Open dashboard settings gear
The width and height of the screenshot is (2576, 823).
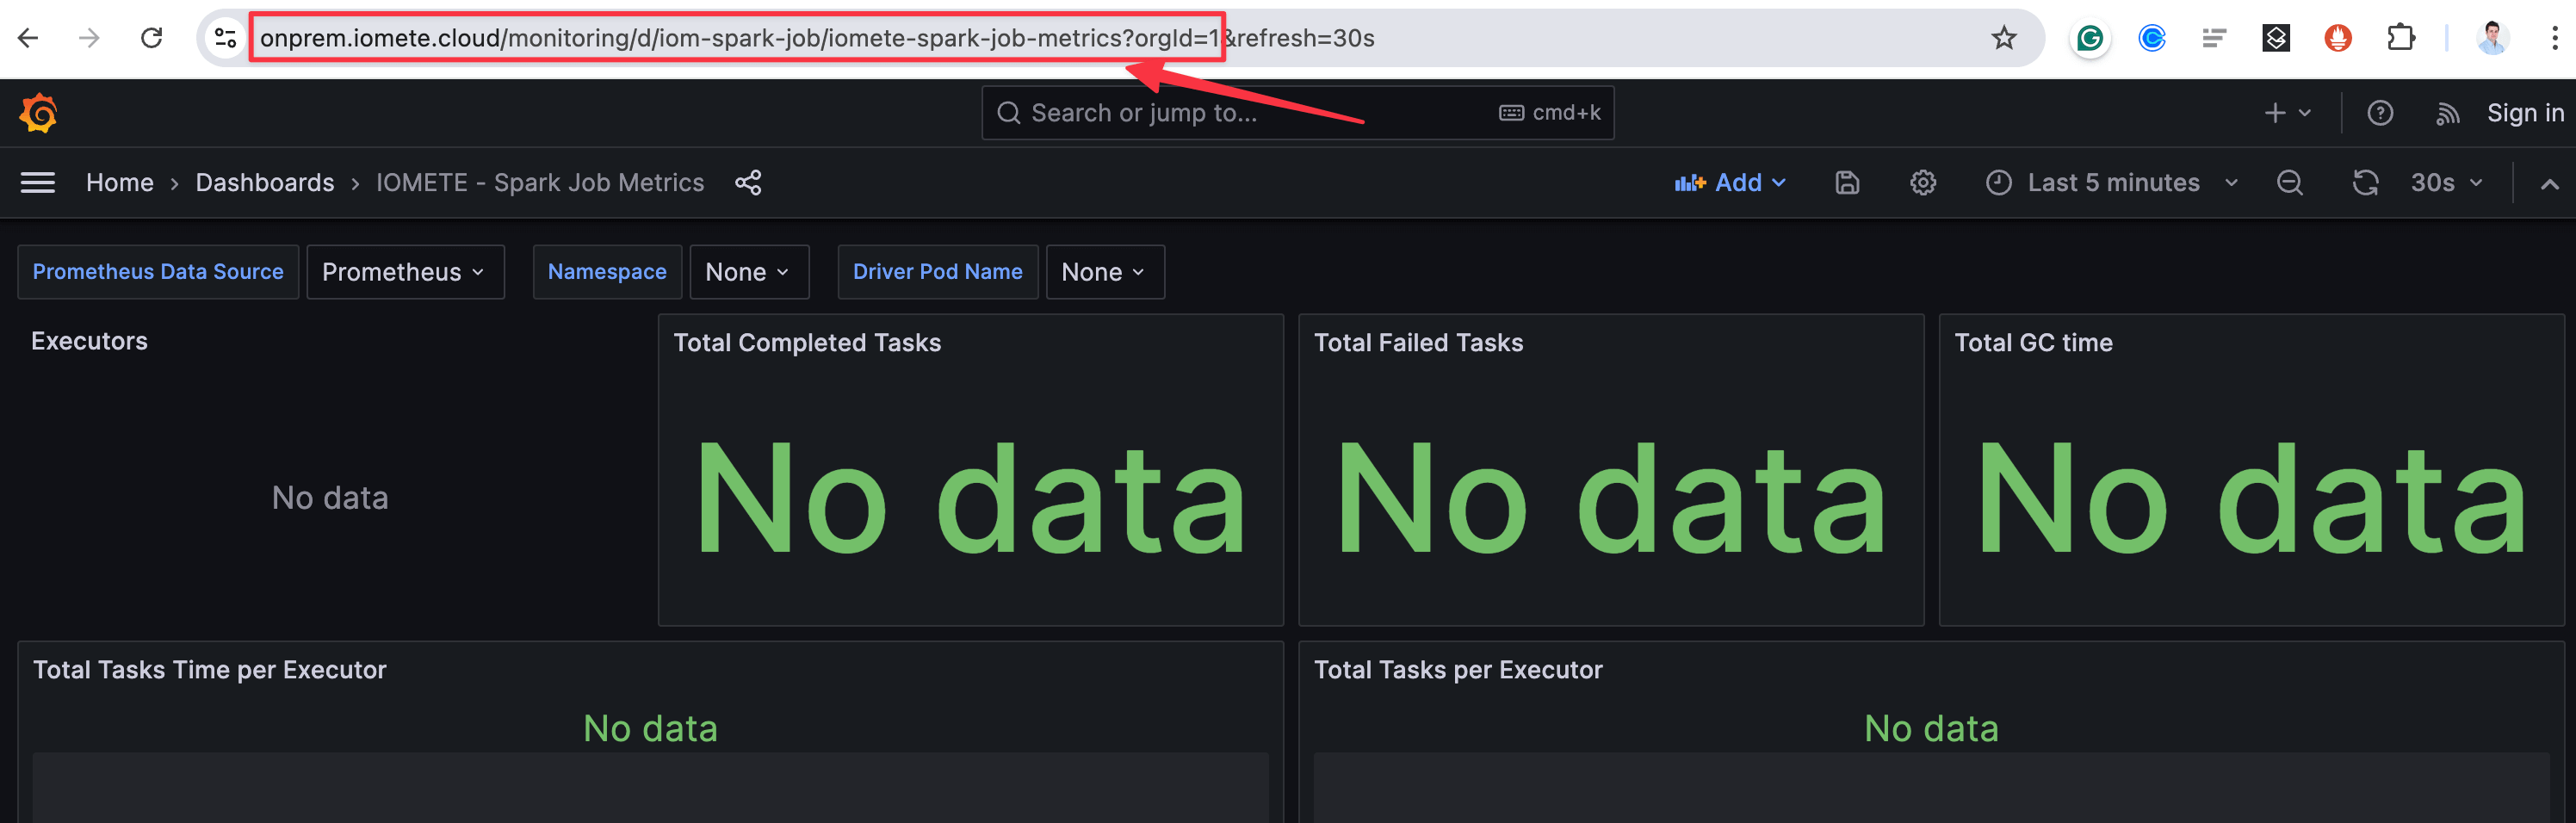coord(1923,183)
